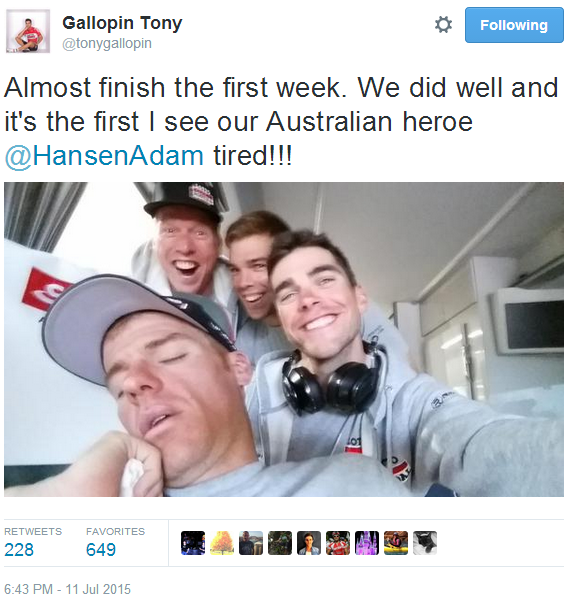Viewport: 570px width, 601px height.
Task: Open the red jersey cyclist avatar
Action: click(338, 543)
